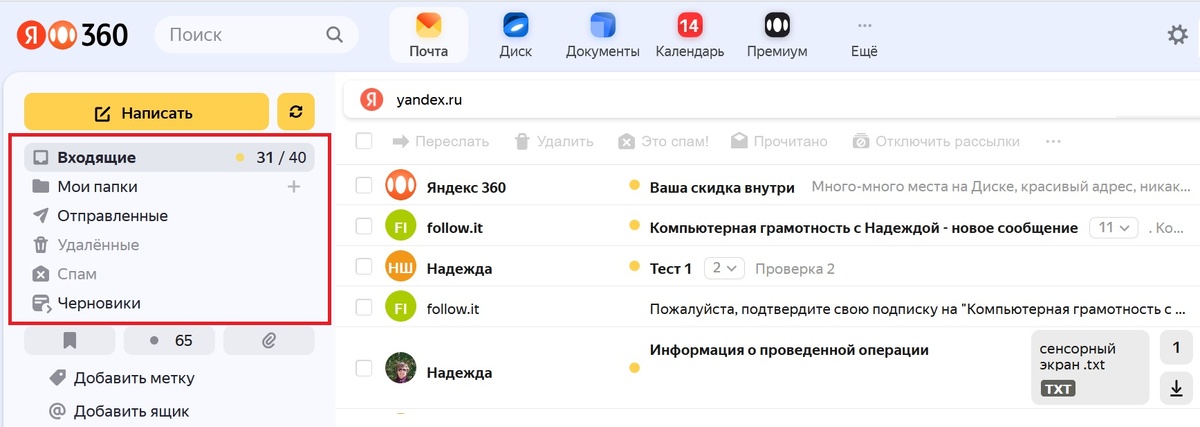Click Это спам! toolbar button
The image size is (1200, 427).
click(x=663, y=141)
